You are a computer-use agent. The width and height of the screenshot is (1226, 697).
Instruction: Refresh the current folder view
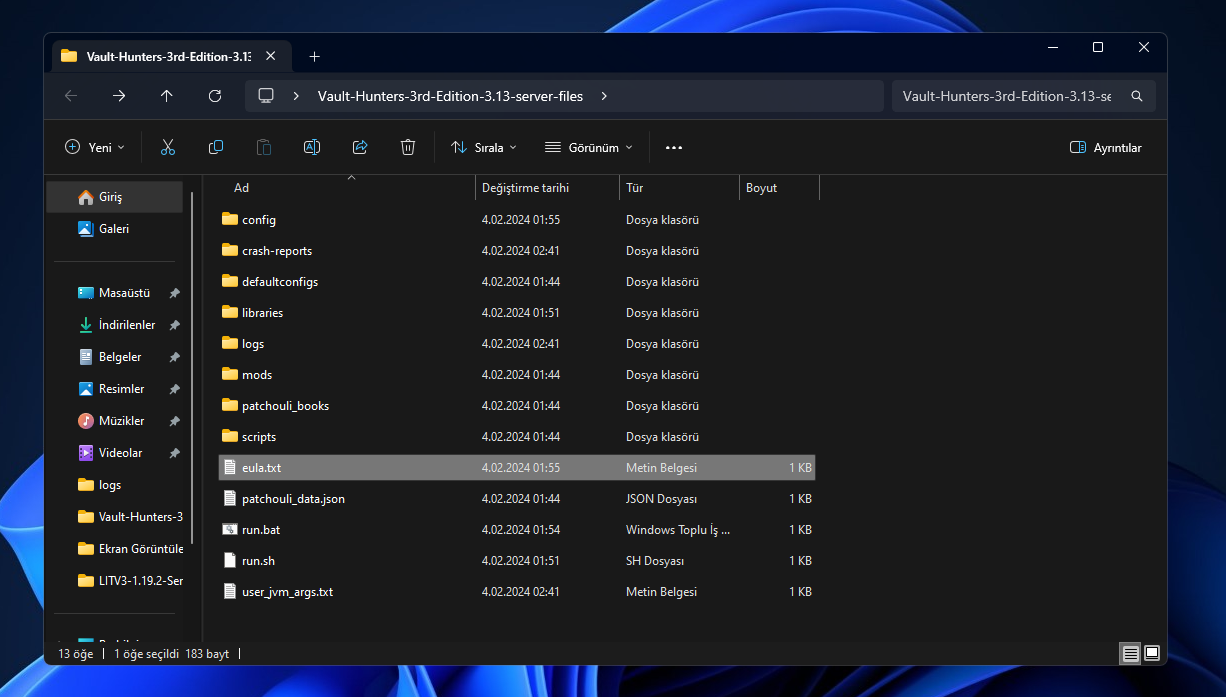[x=215, y=96]
